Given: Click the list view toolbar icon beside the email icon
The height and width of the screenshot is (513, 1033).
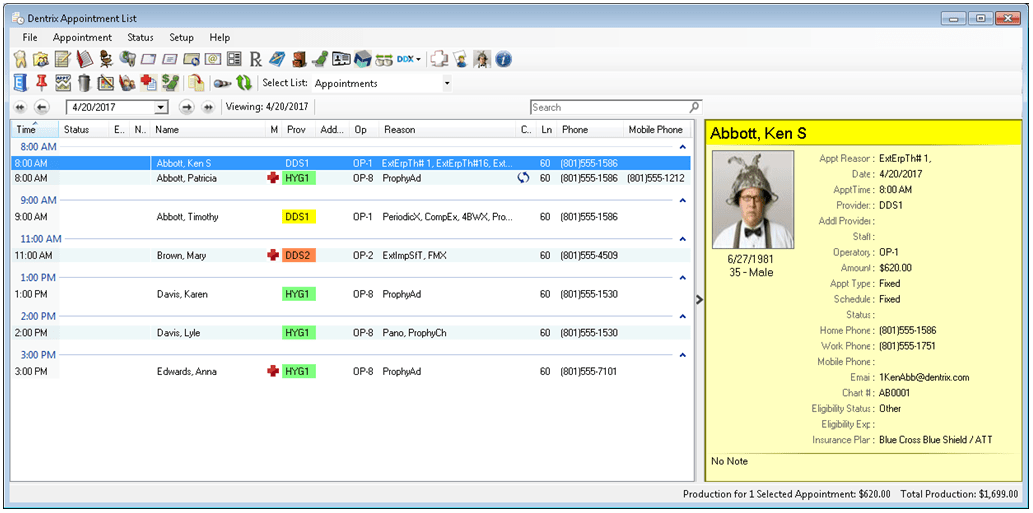Looking at the screenshot, I should [x=234, y=59].
